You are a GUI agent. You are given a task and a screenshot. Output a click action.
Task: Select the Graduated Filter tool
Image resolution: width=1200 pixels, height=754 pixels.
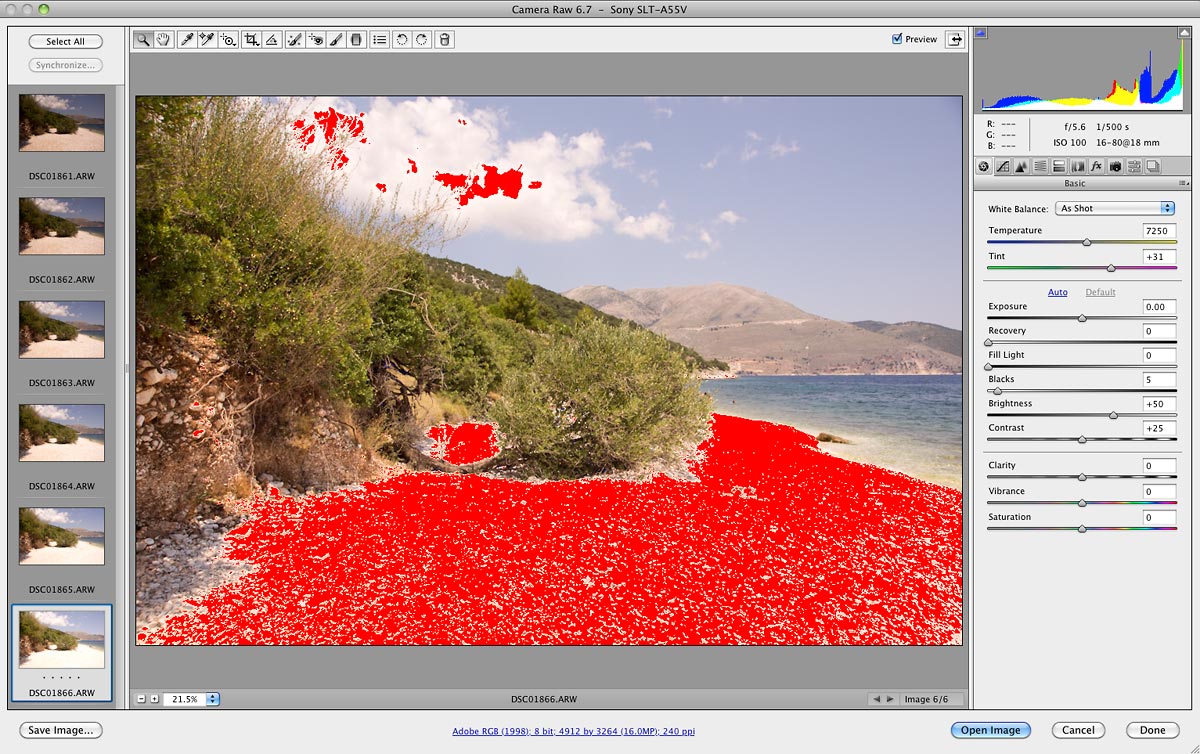click(356, 40)
